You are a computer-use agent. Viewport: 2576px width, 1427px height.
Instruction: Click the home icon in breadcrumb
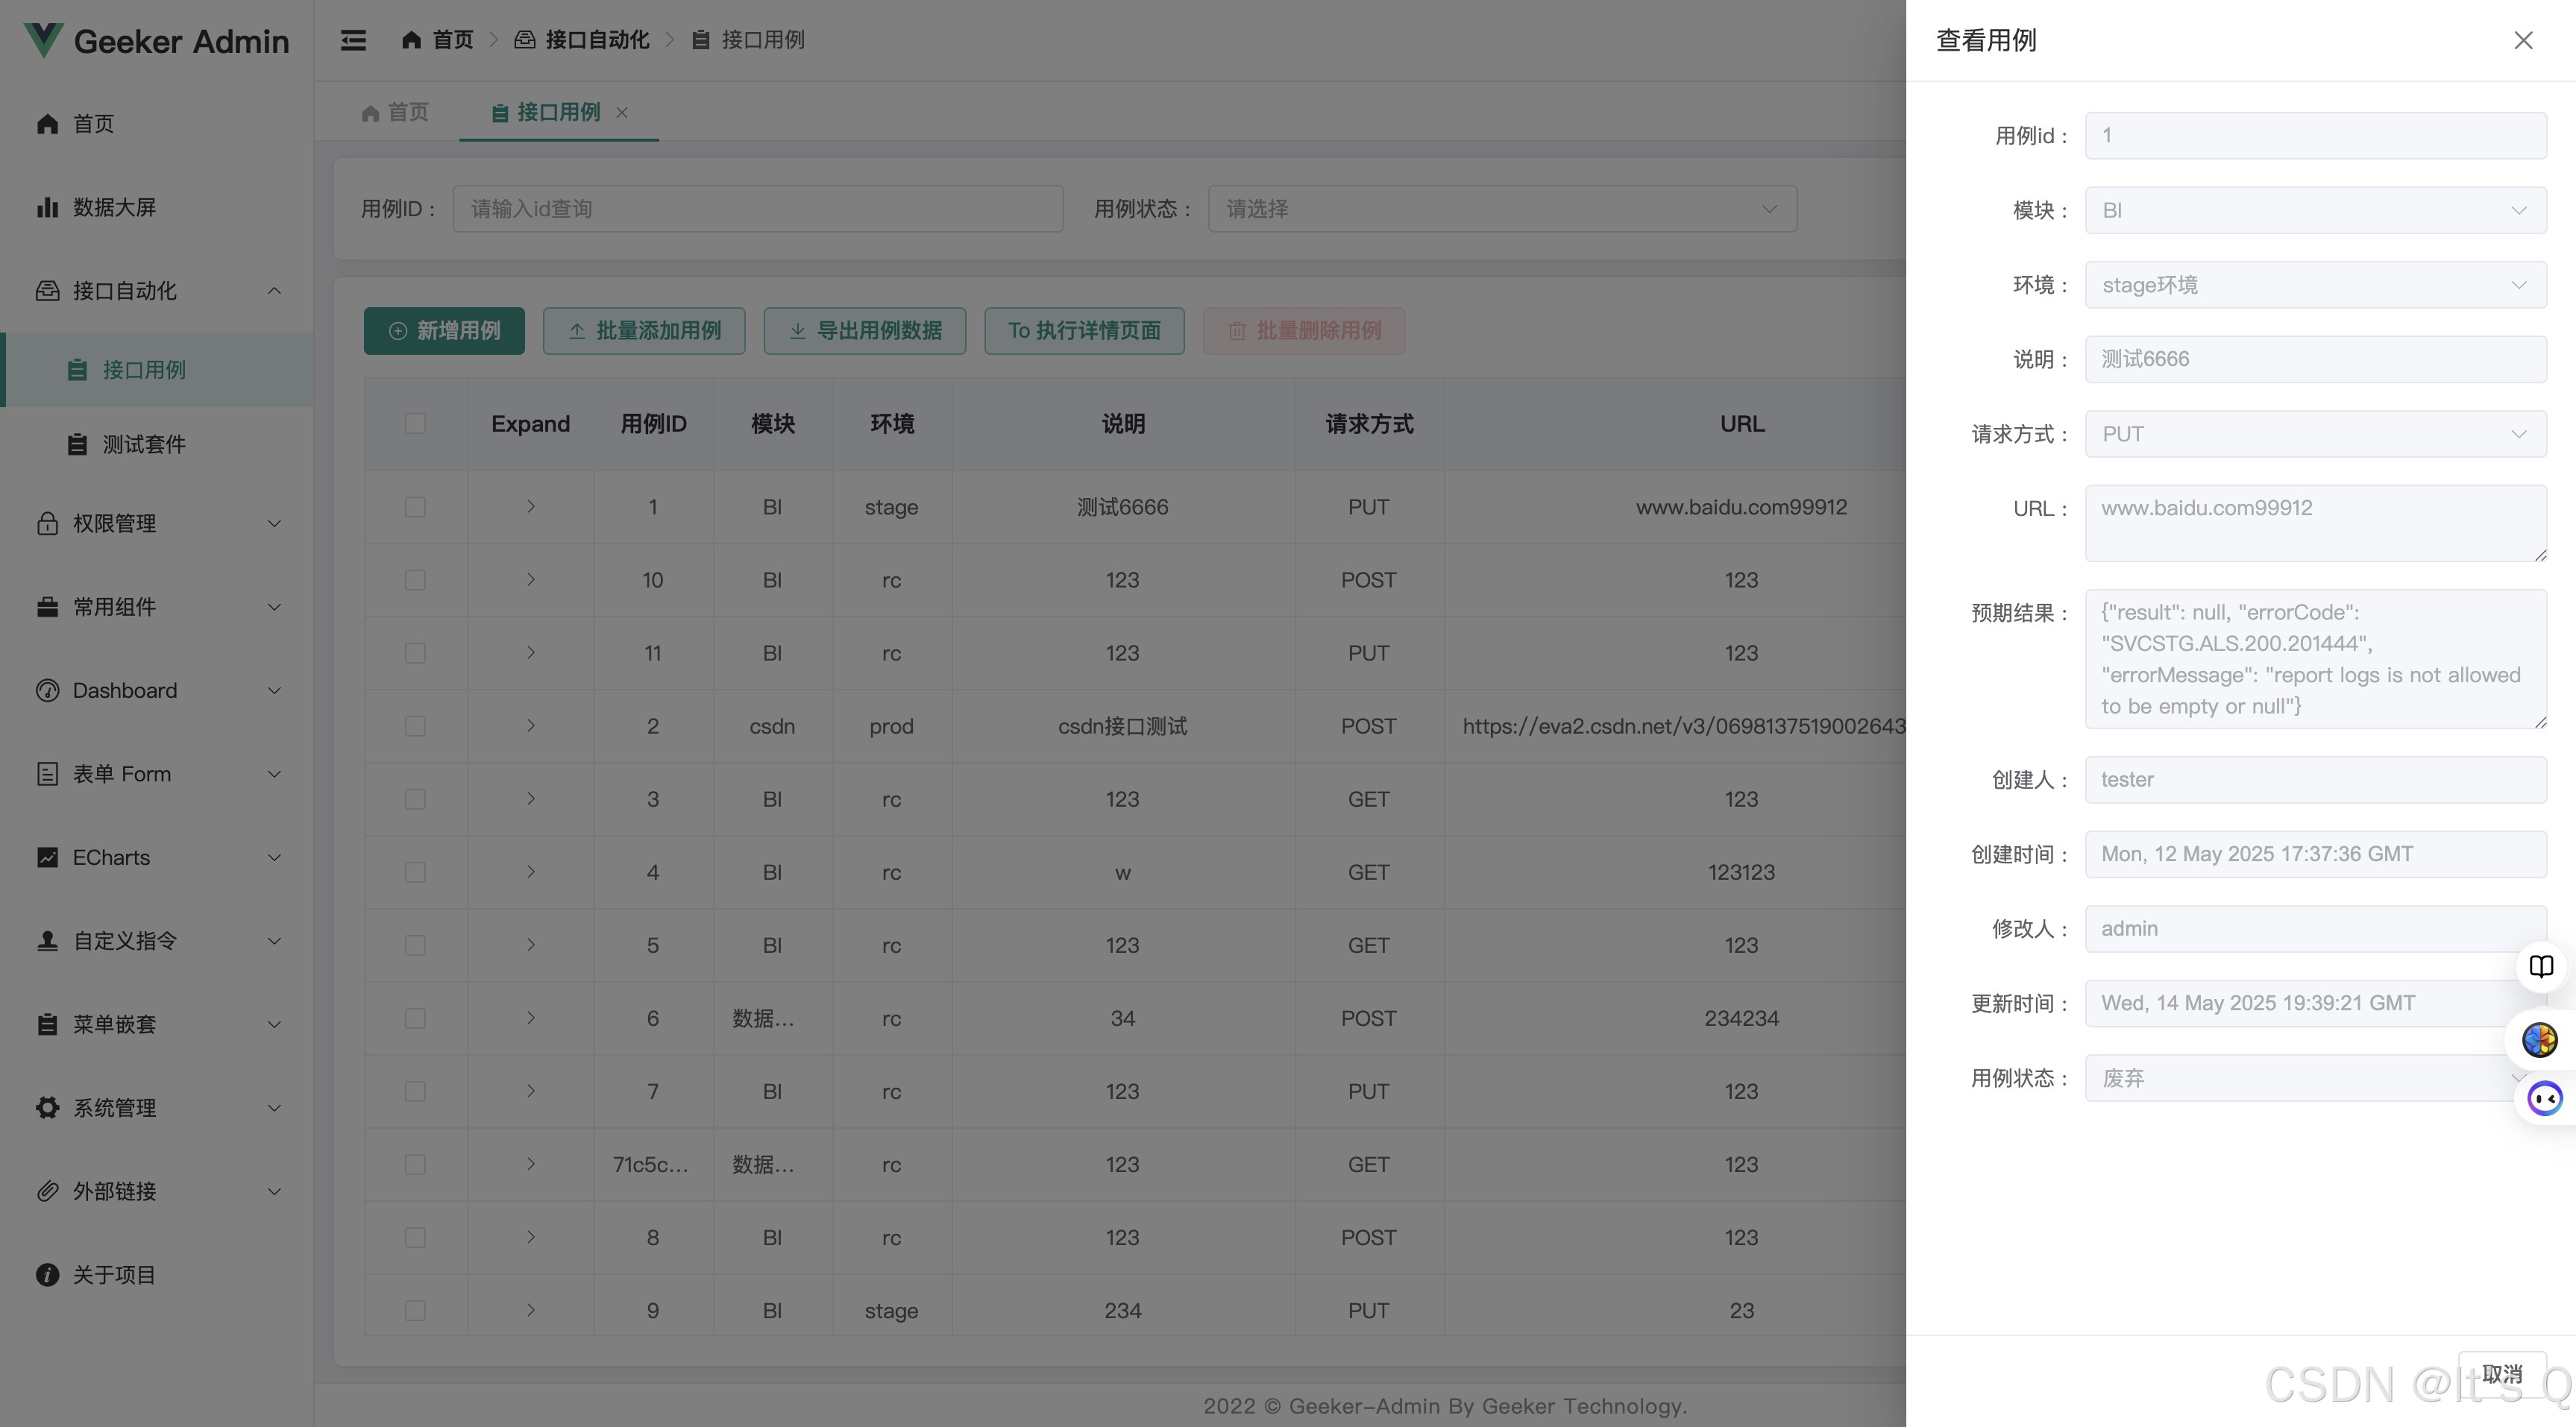coord(411,40)
